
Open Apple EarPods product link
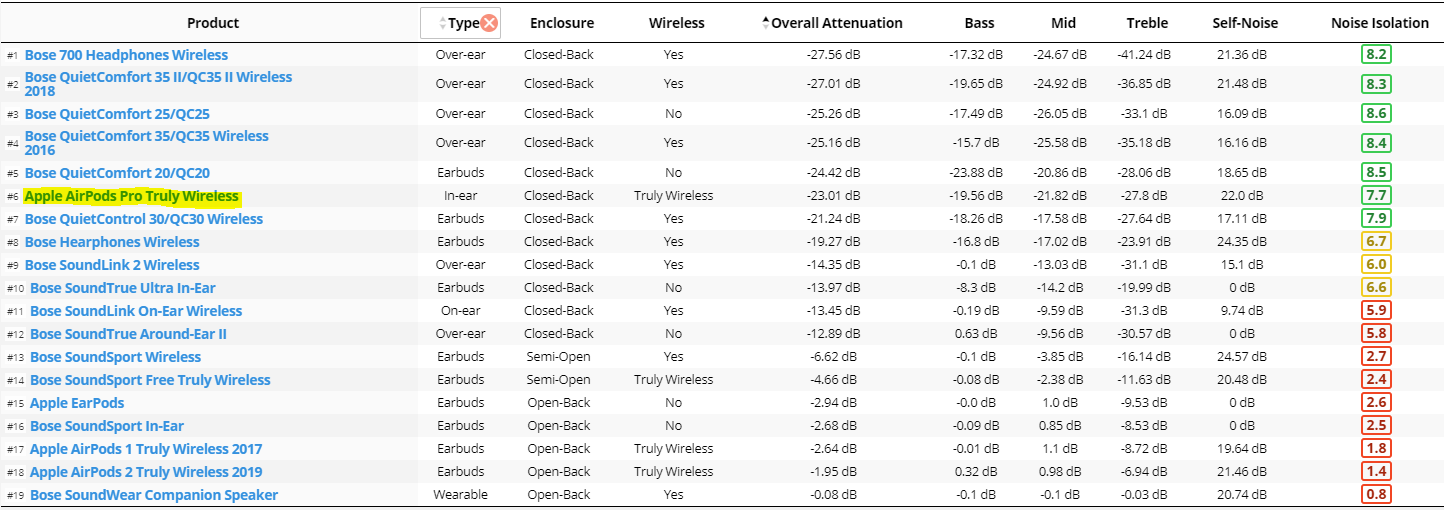(x=77, y=403)
